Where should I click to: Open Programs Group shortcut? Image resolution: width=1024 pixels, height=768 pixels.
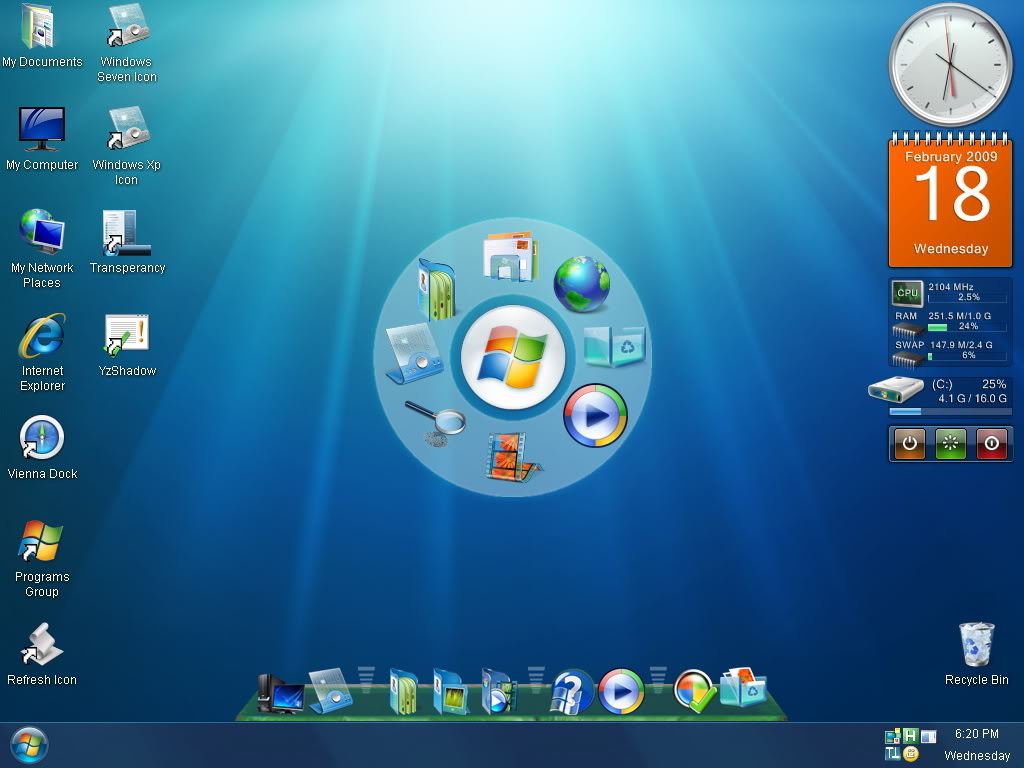42,558
